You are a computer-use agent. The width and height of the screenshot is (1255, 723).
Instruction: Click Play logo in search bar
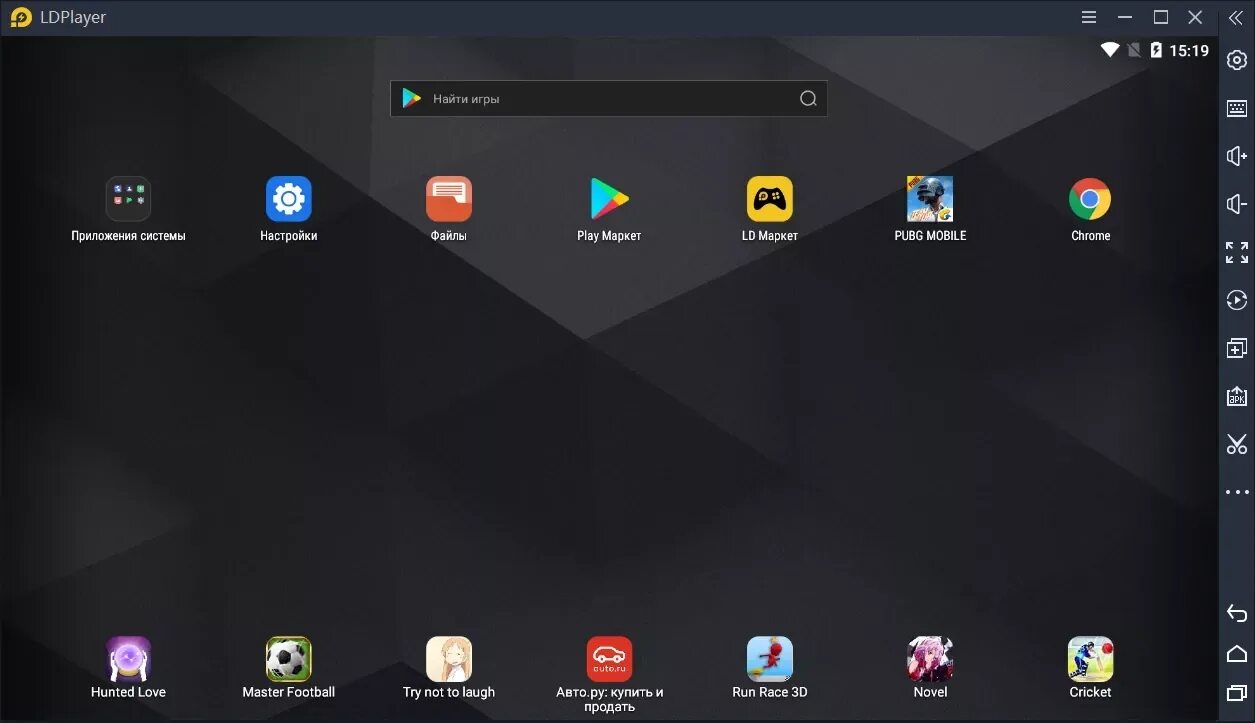412,98
